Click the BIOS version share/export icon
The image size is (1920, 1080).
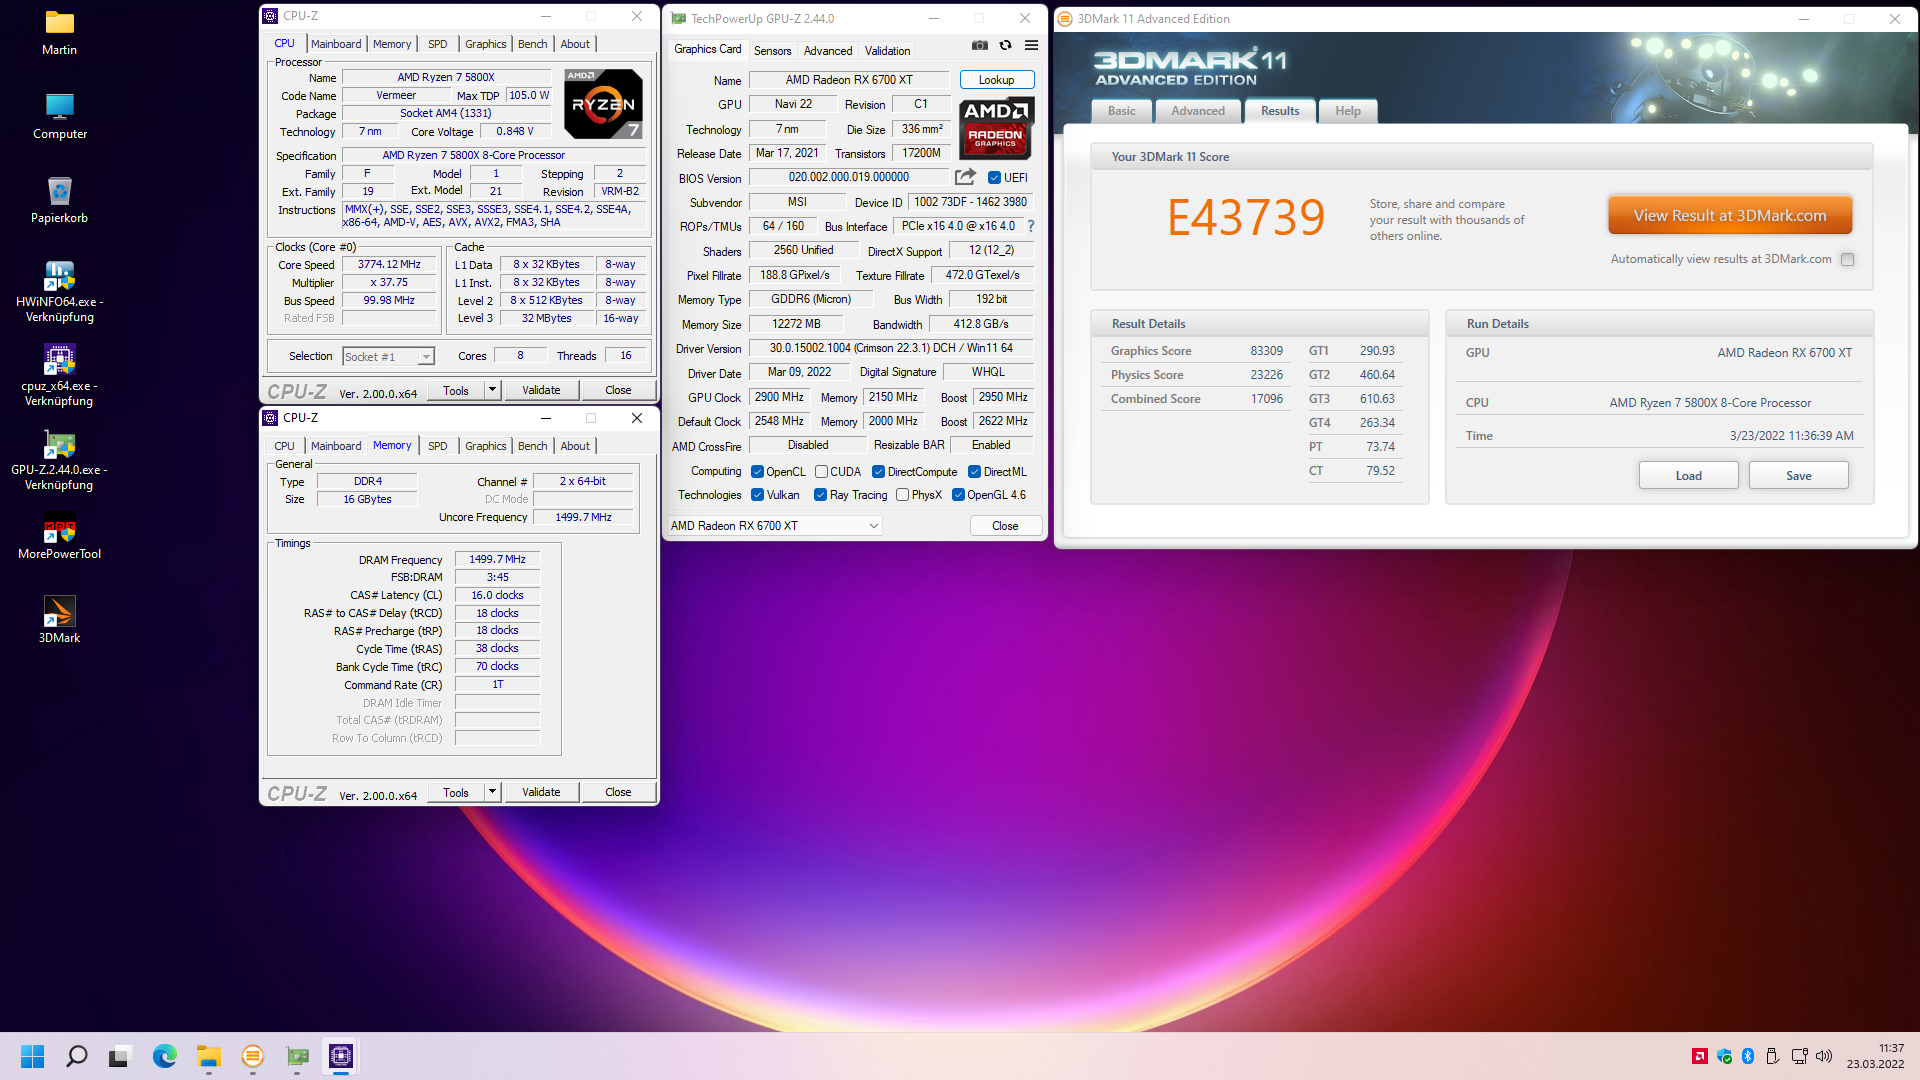click(965, 177)
